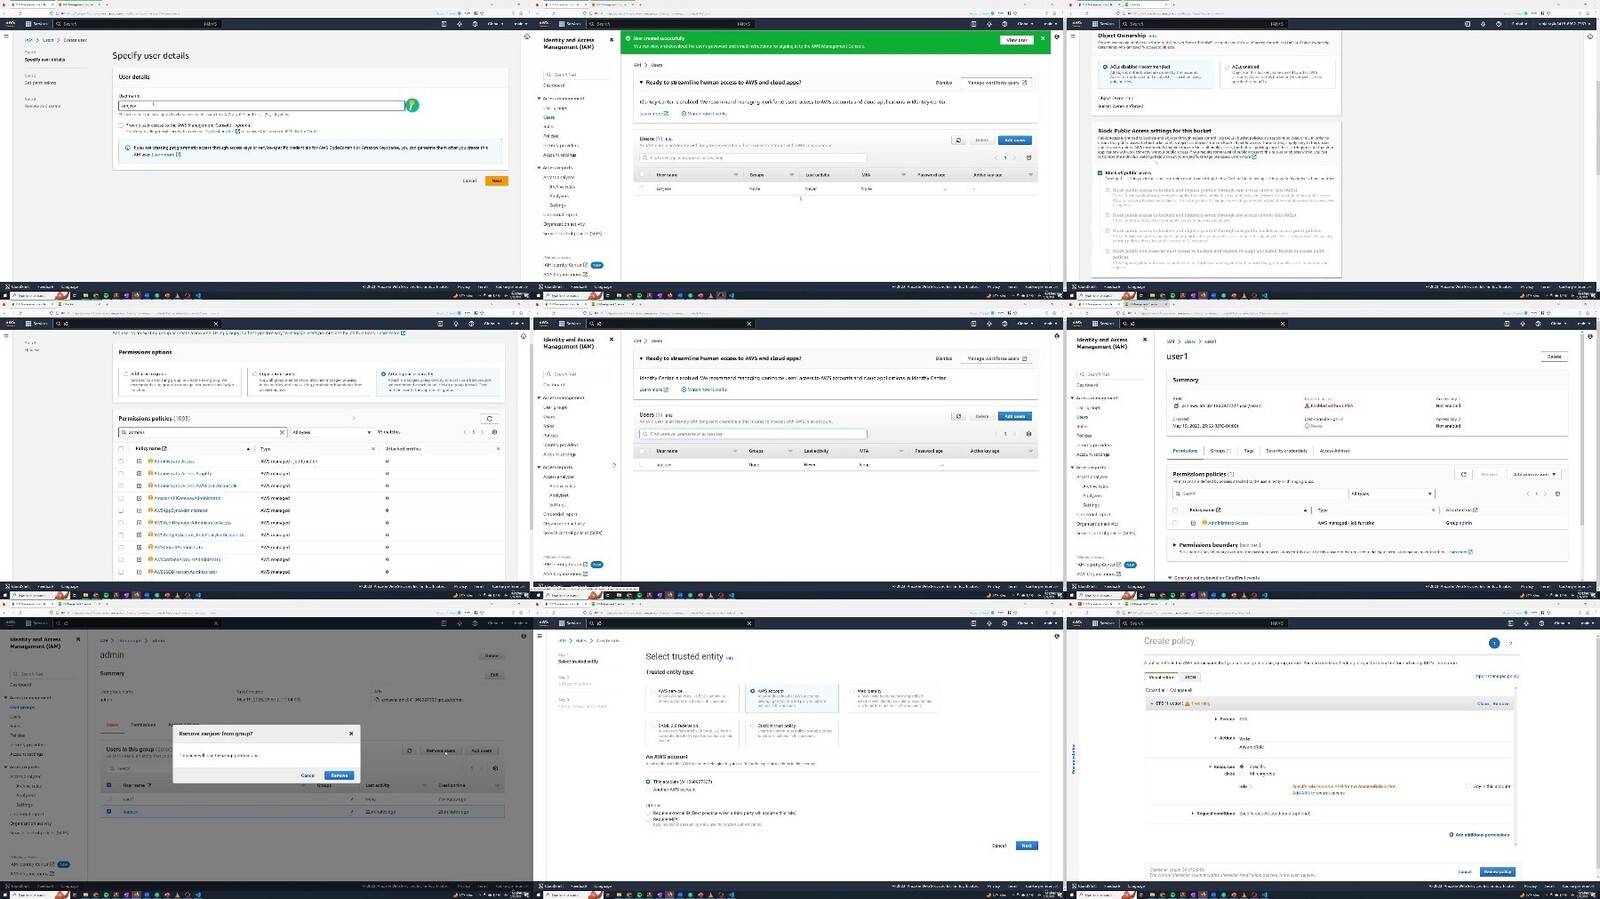Switch to JSON tab in Create policy editor
1600x899 pixels.
pos(1190,677)
